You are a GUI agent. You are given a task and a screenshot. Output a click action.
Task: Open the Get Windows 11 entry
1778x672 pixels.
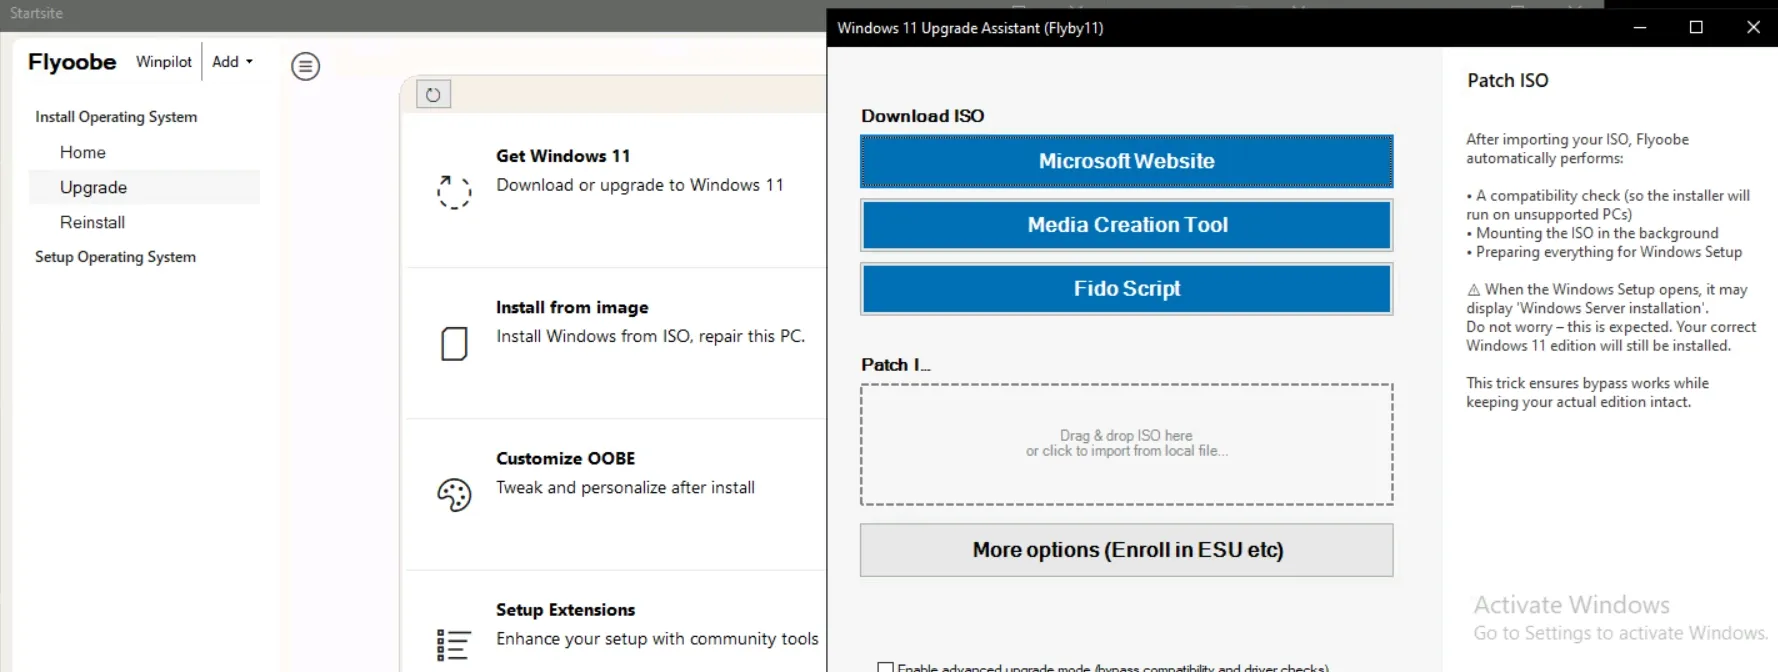615,191
